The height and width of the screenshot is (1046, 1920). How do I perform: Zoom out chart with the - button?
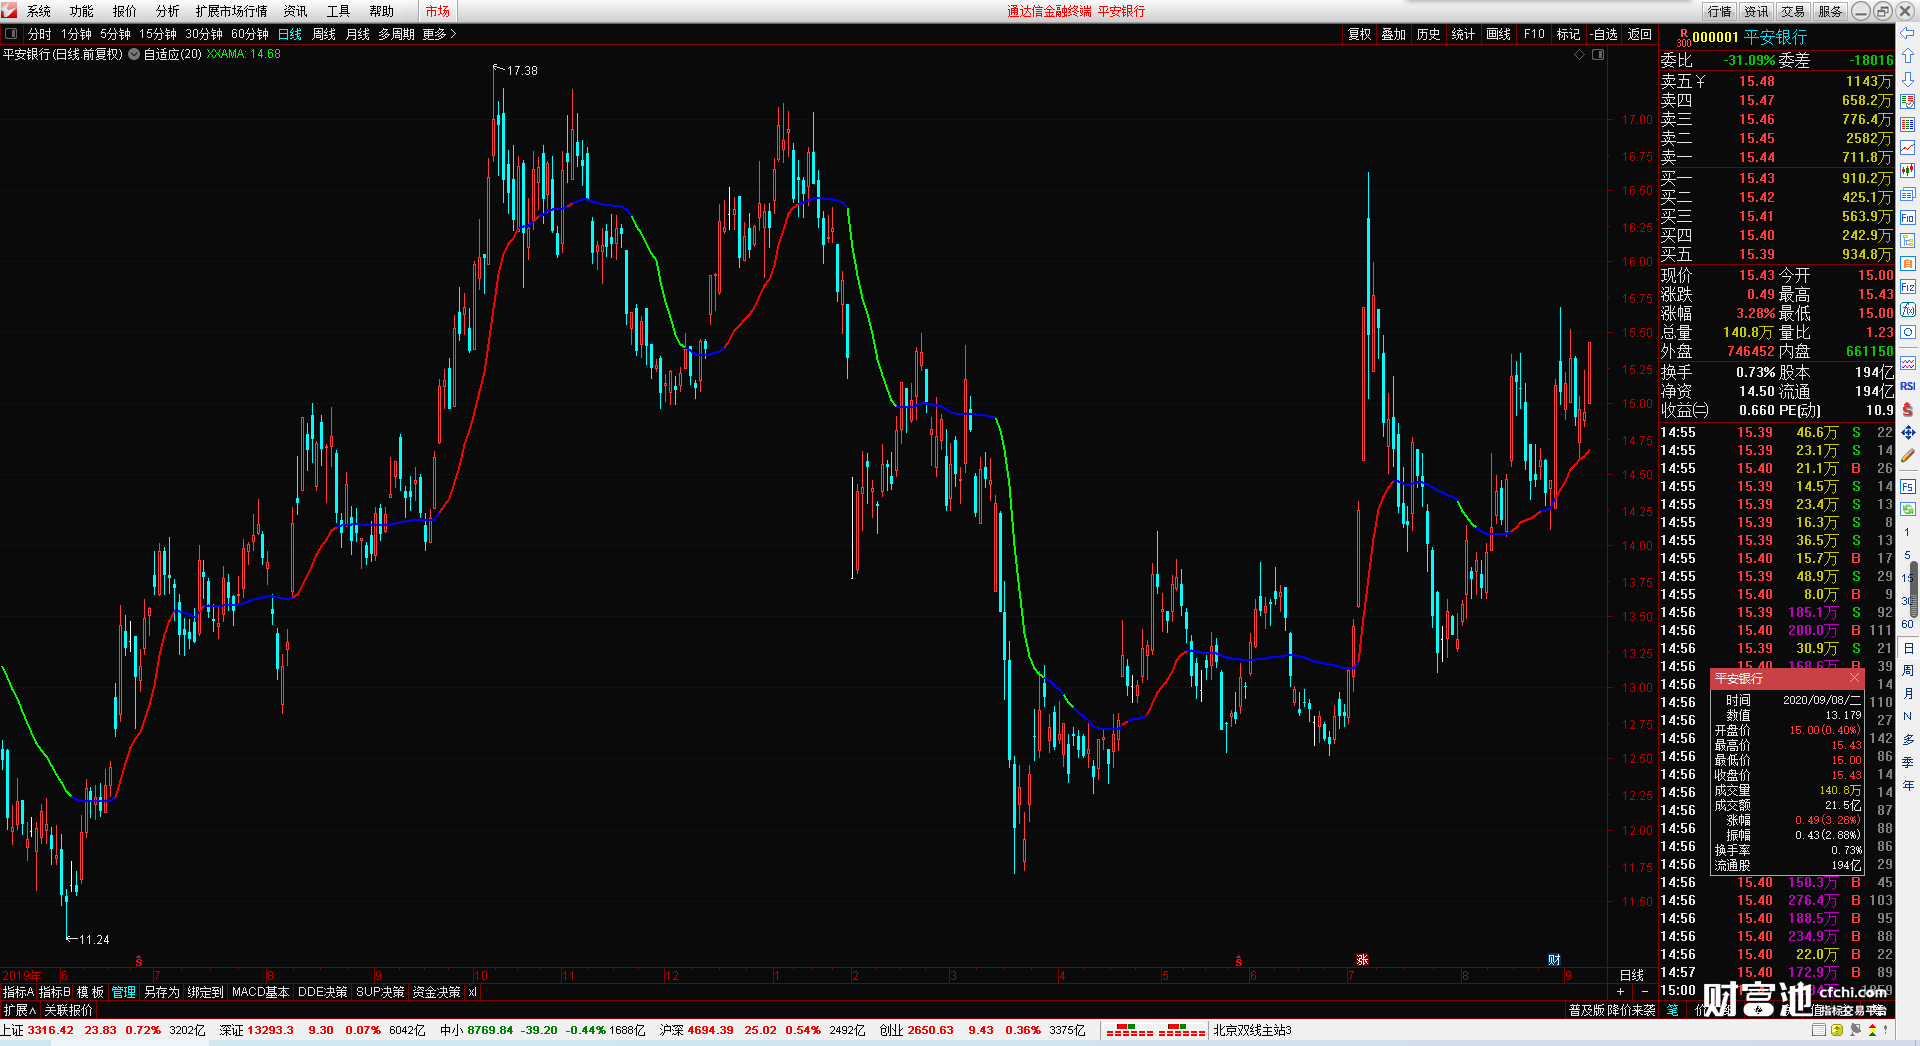(x=1645, y=992)
